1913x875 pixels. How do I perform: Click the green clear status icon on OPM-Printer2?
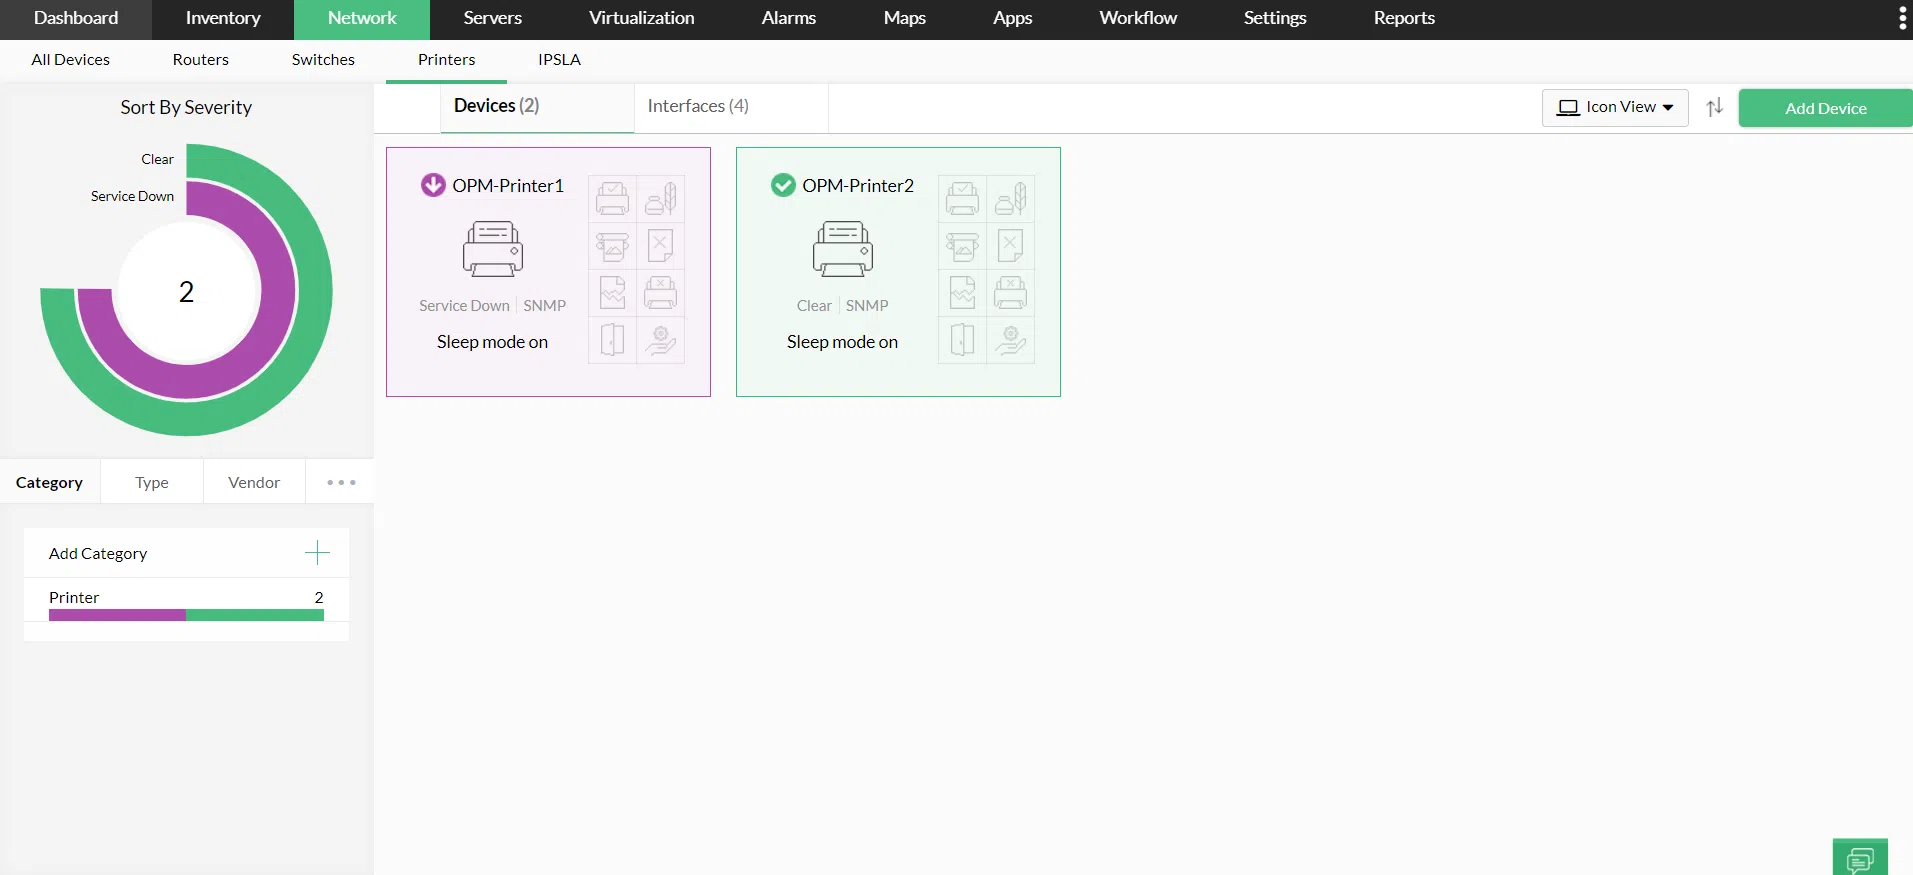pyautogui.click(x=783, y=185)
